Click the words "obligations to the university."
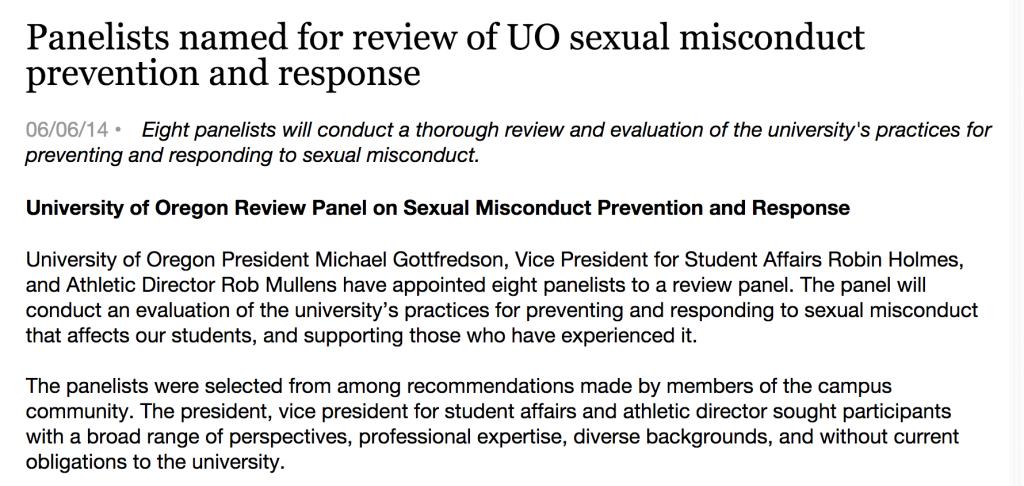1024x486 pixels. (155, 462)
